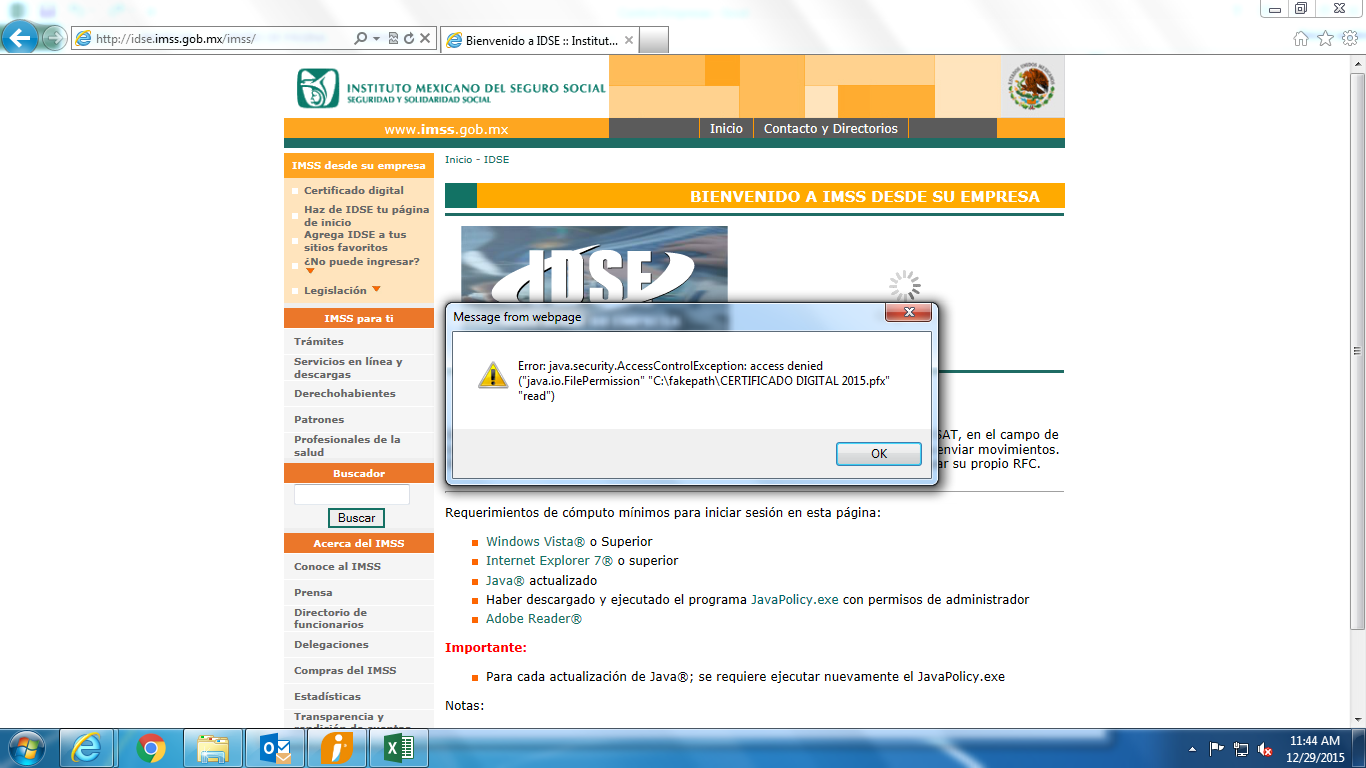Click the muted volume tray icon
Viewport: 1366px width, 768px height.
pyautogui.click(x=1265, y=748)
